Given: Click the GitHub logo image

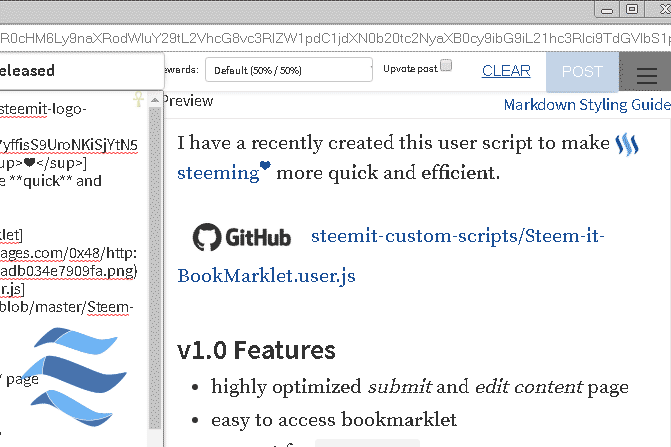Looking at the screenshot, I should (242, 237).
